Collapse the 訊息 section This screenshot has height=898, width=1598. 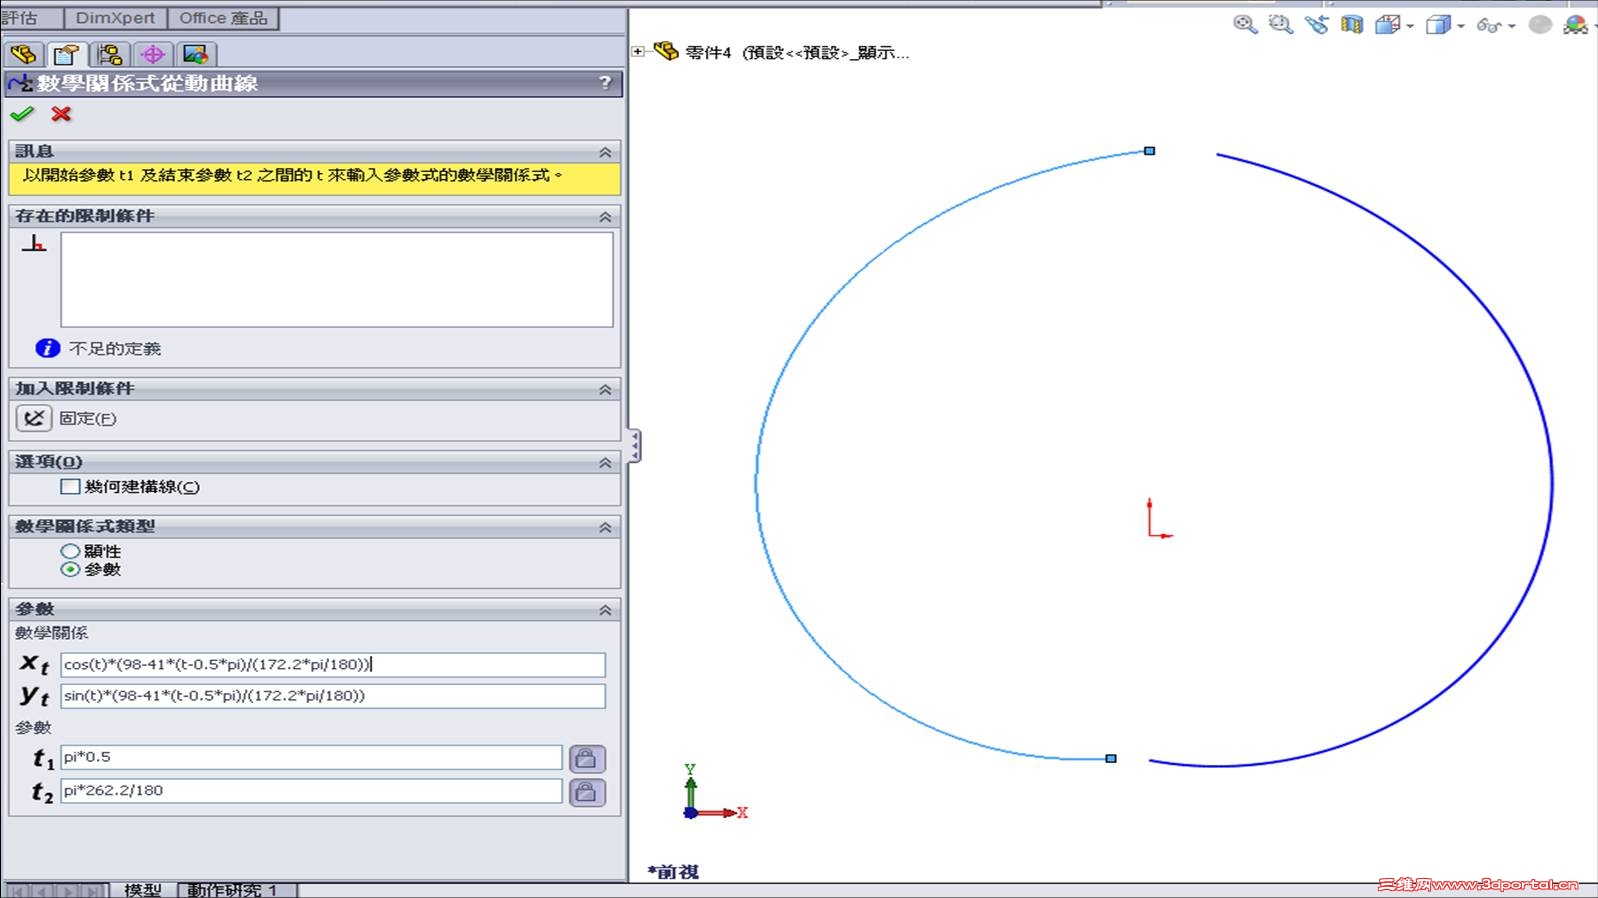(605, 152)
